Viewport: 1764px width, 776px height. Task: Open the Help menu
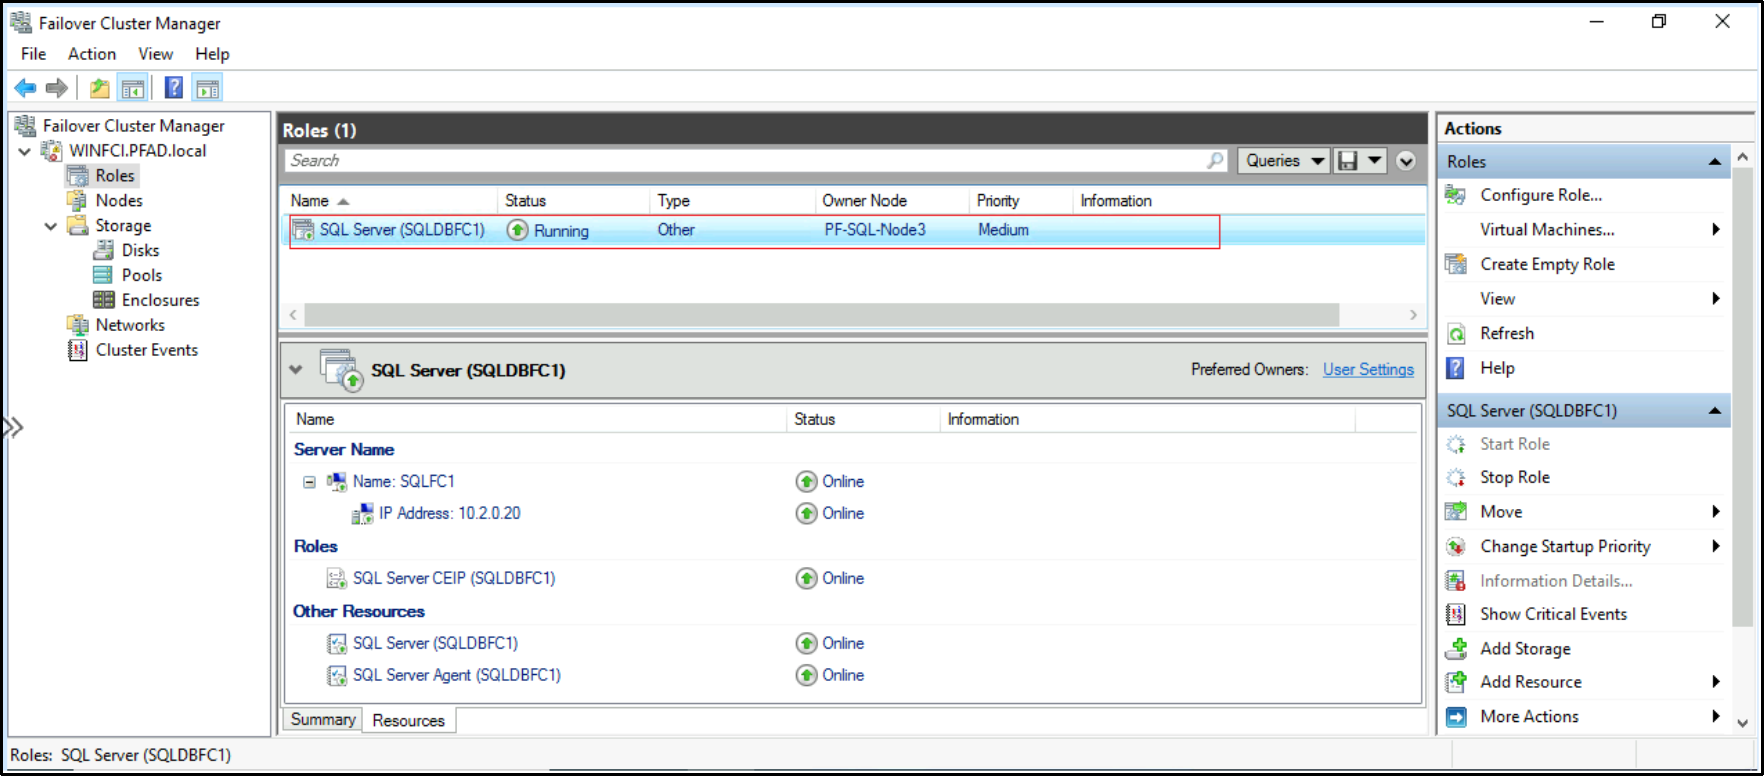[x=212, y=54]
